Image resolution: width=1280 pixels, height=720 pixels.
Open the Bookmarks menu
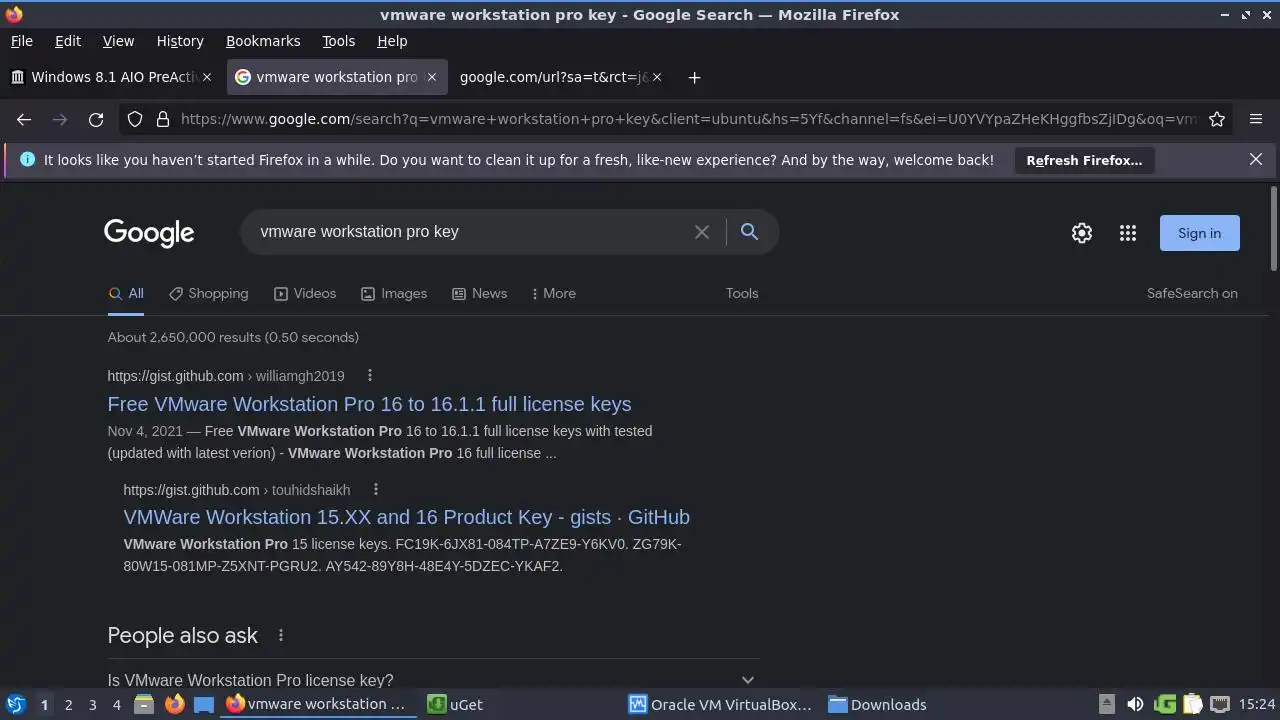[263, 41]
